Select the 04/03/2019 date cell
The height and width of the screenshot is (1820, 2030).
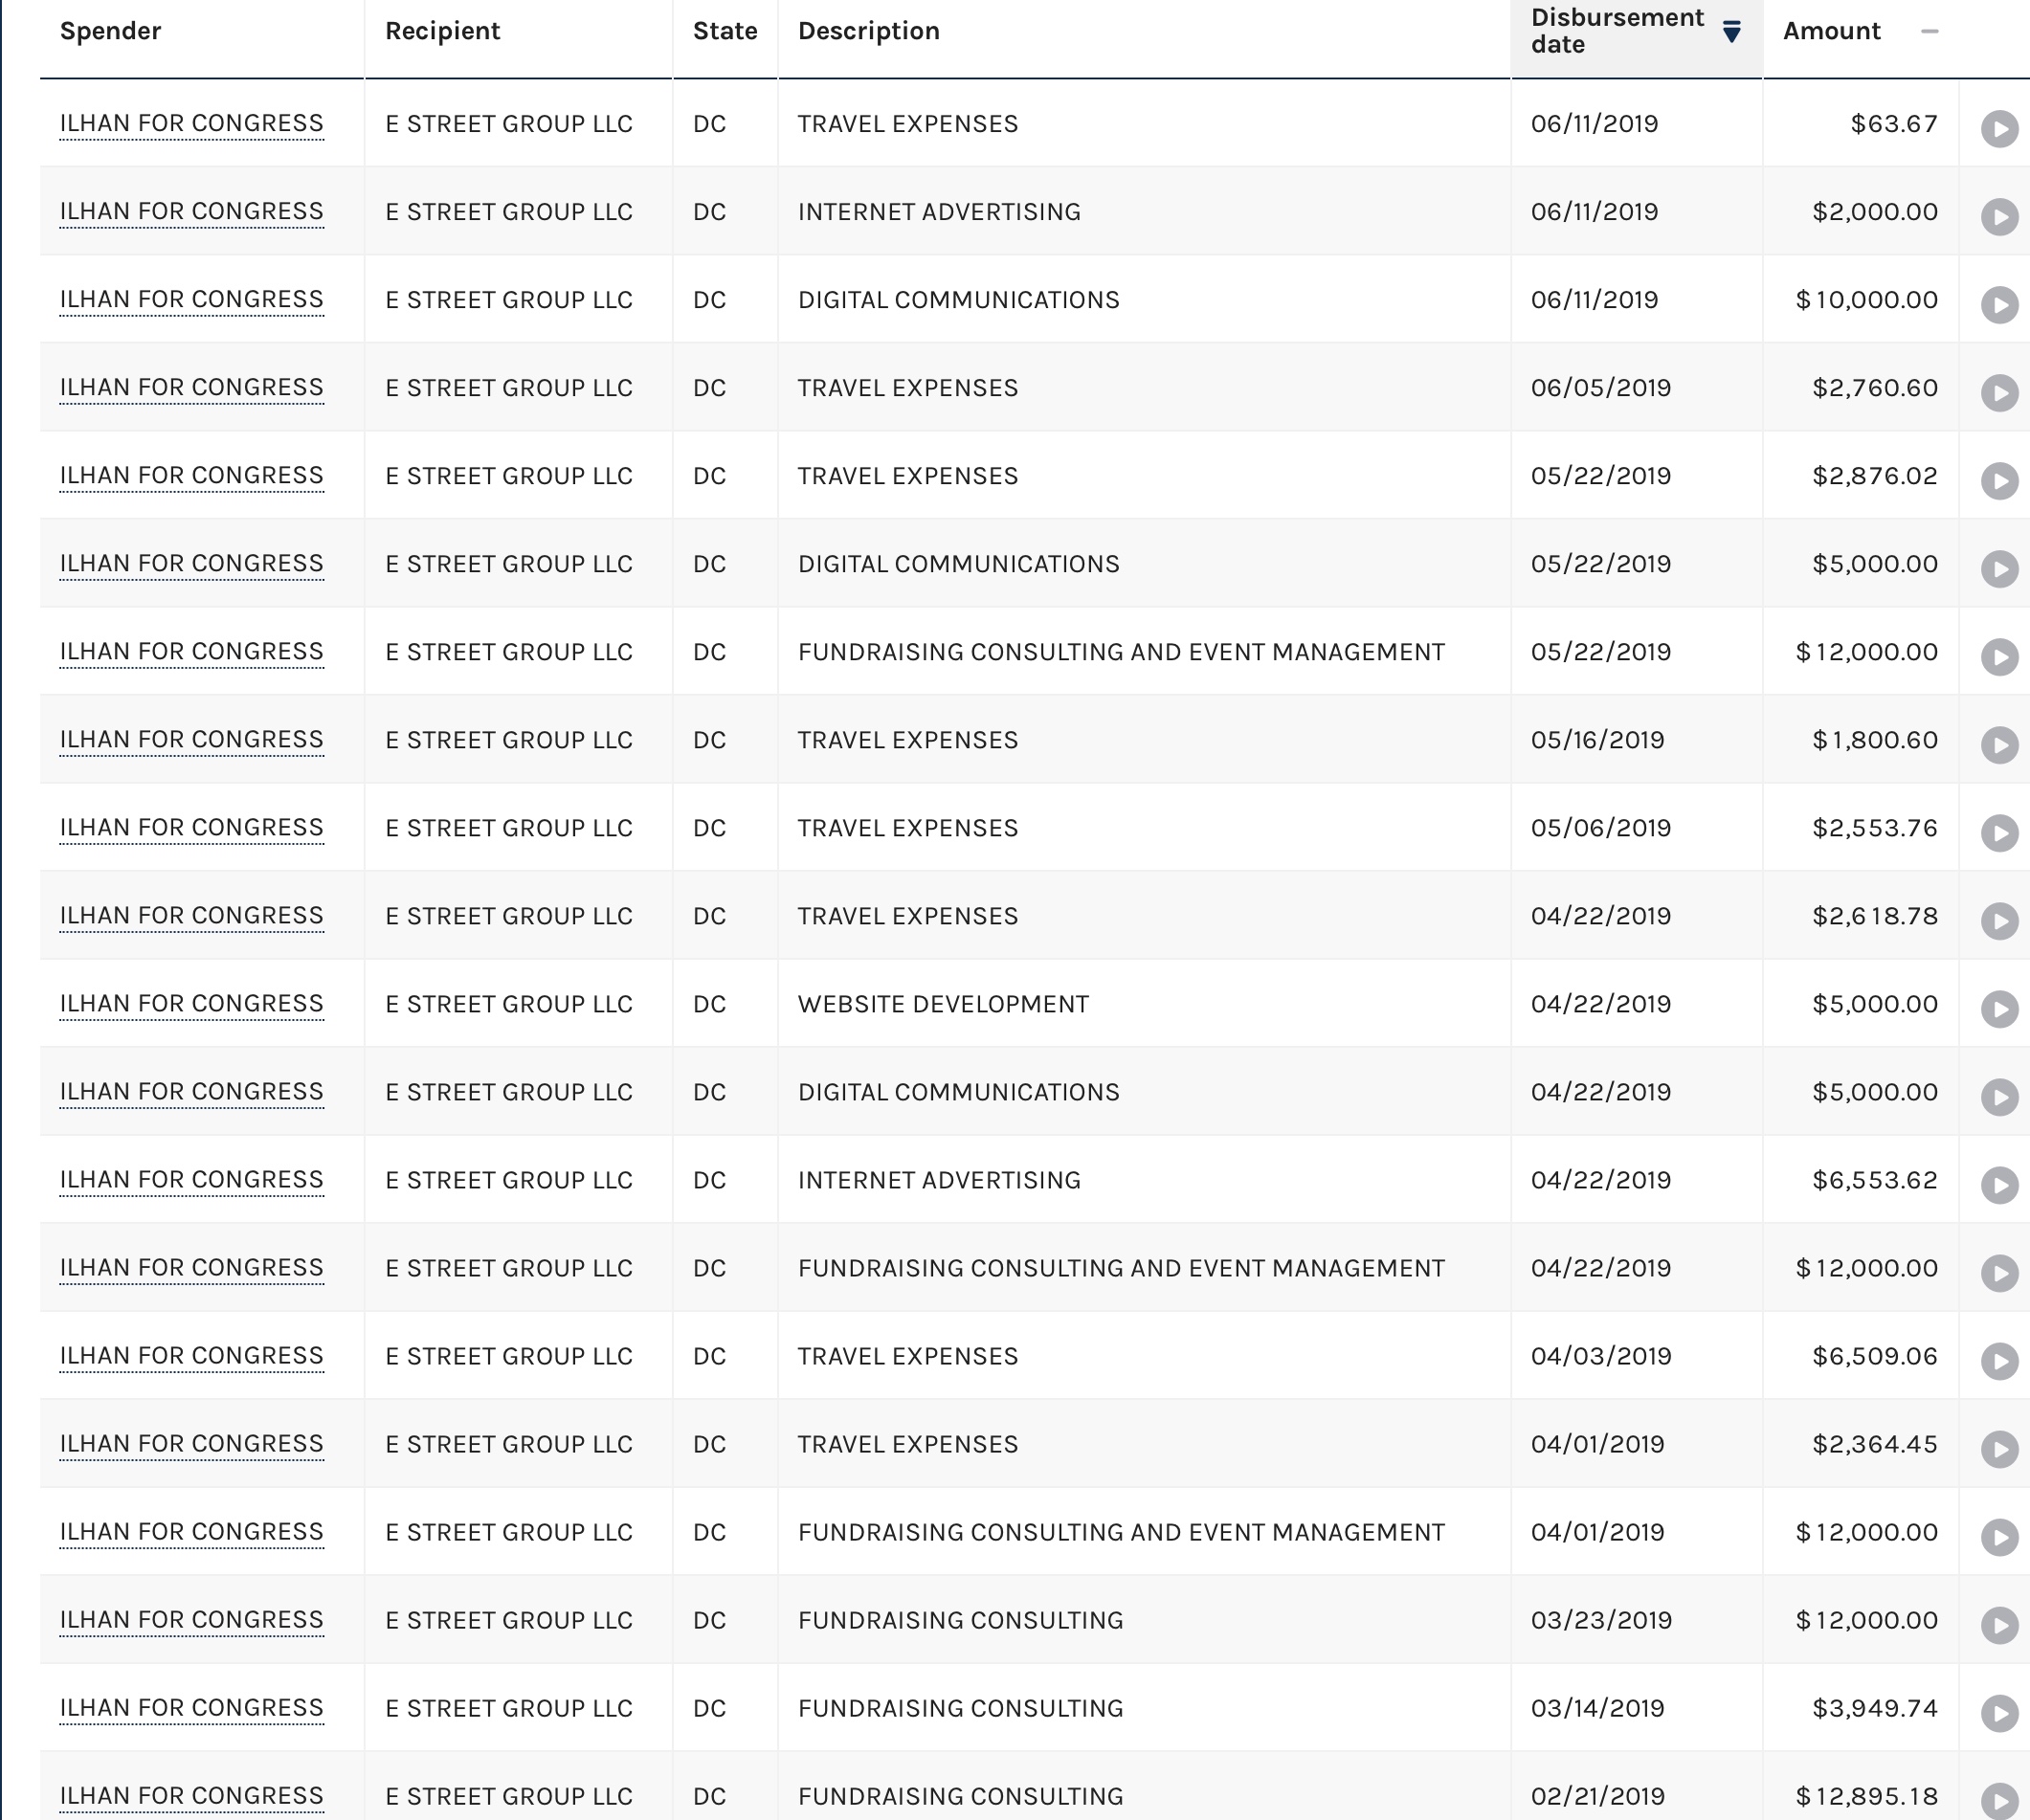1600,1356
